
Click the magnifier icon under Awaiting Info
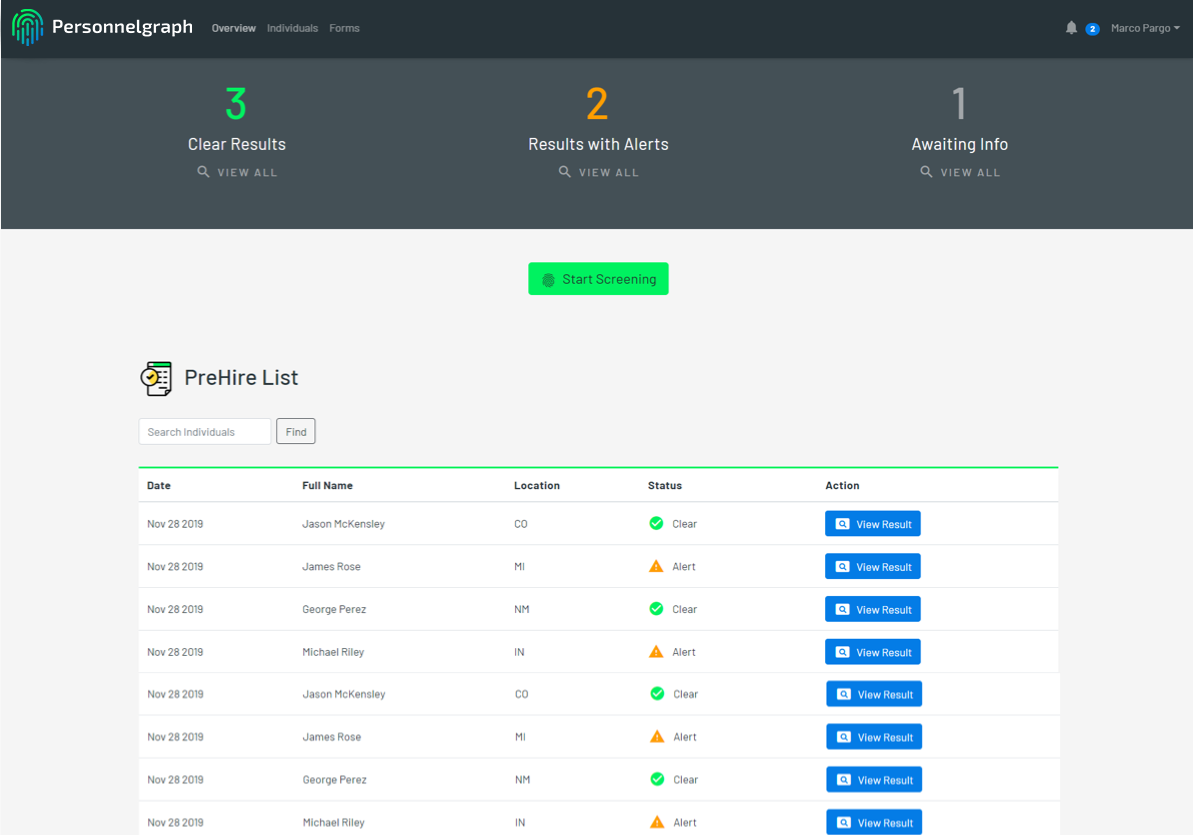[x=926, y=172]
